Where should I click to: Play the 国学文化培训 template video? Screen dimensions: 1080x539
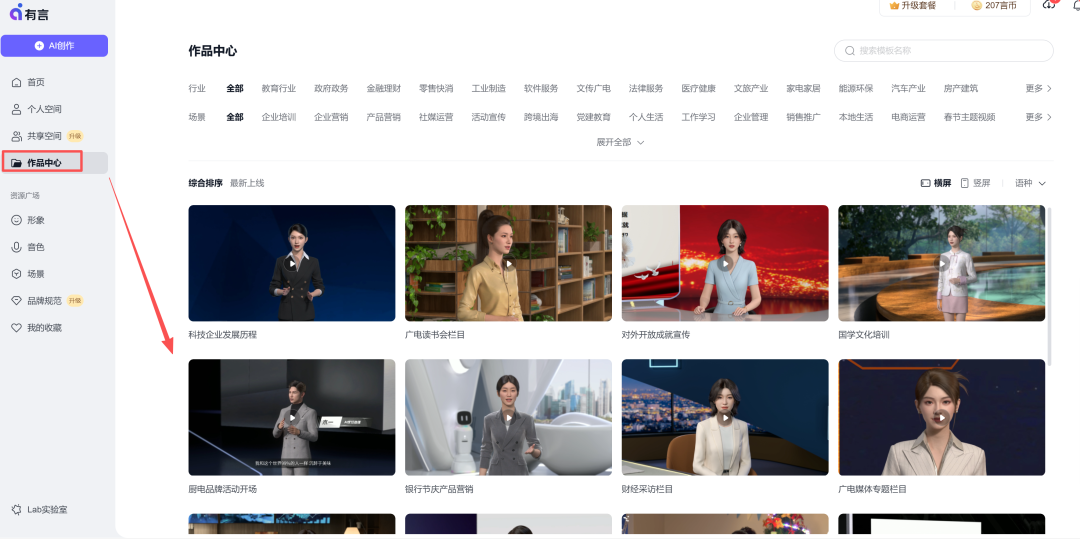click(x=942, y=263)
